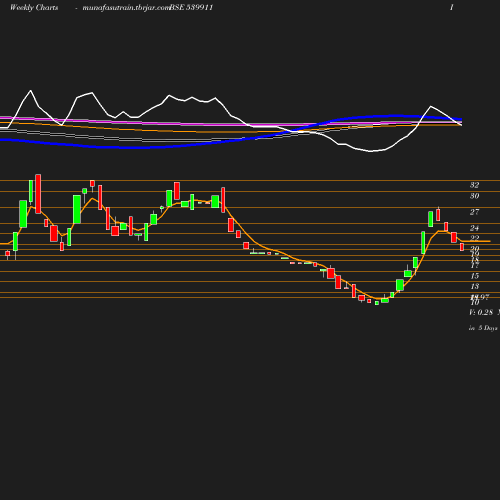The height and width of the screenshot is (500, 500).
Task: Click the 'in 5 Days' caption text
Action: pos(483,328)
